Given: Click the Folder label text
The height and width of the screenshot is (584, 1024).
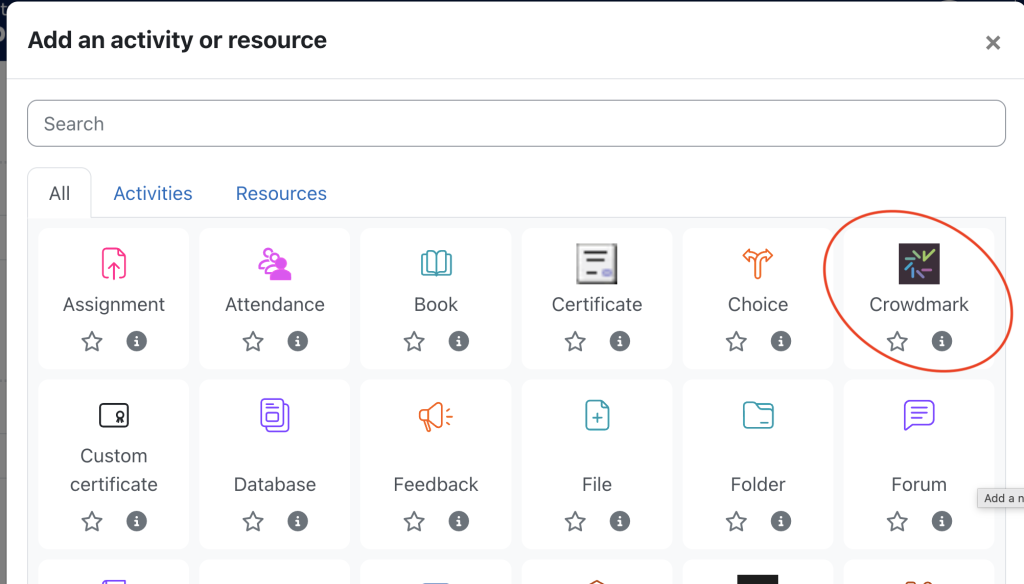Looking at the screenshot, I should 758,484.
